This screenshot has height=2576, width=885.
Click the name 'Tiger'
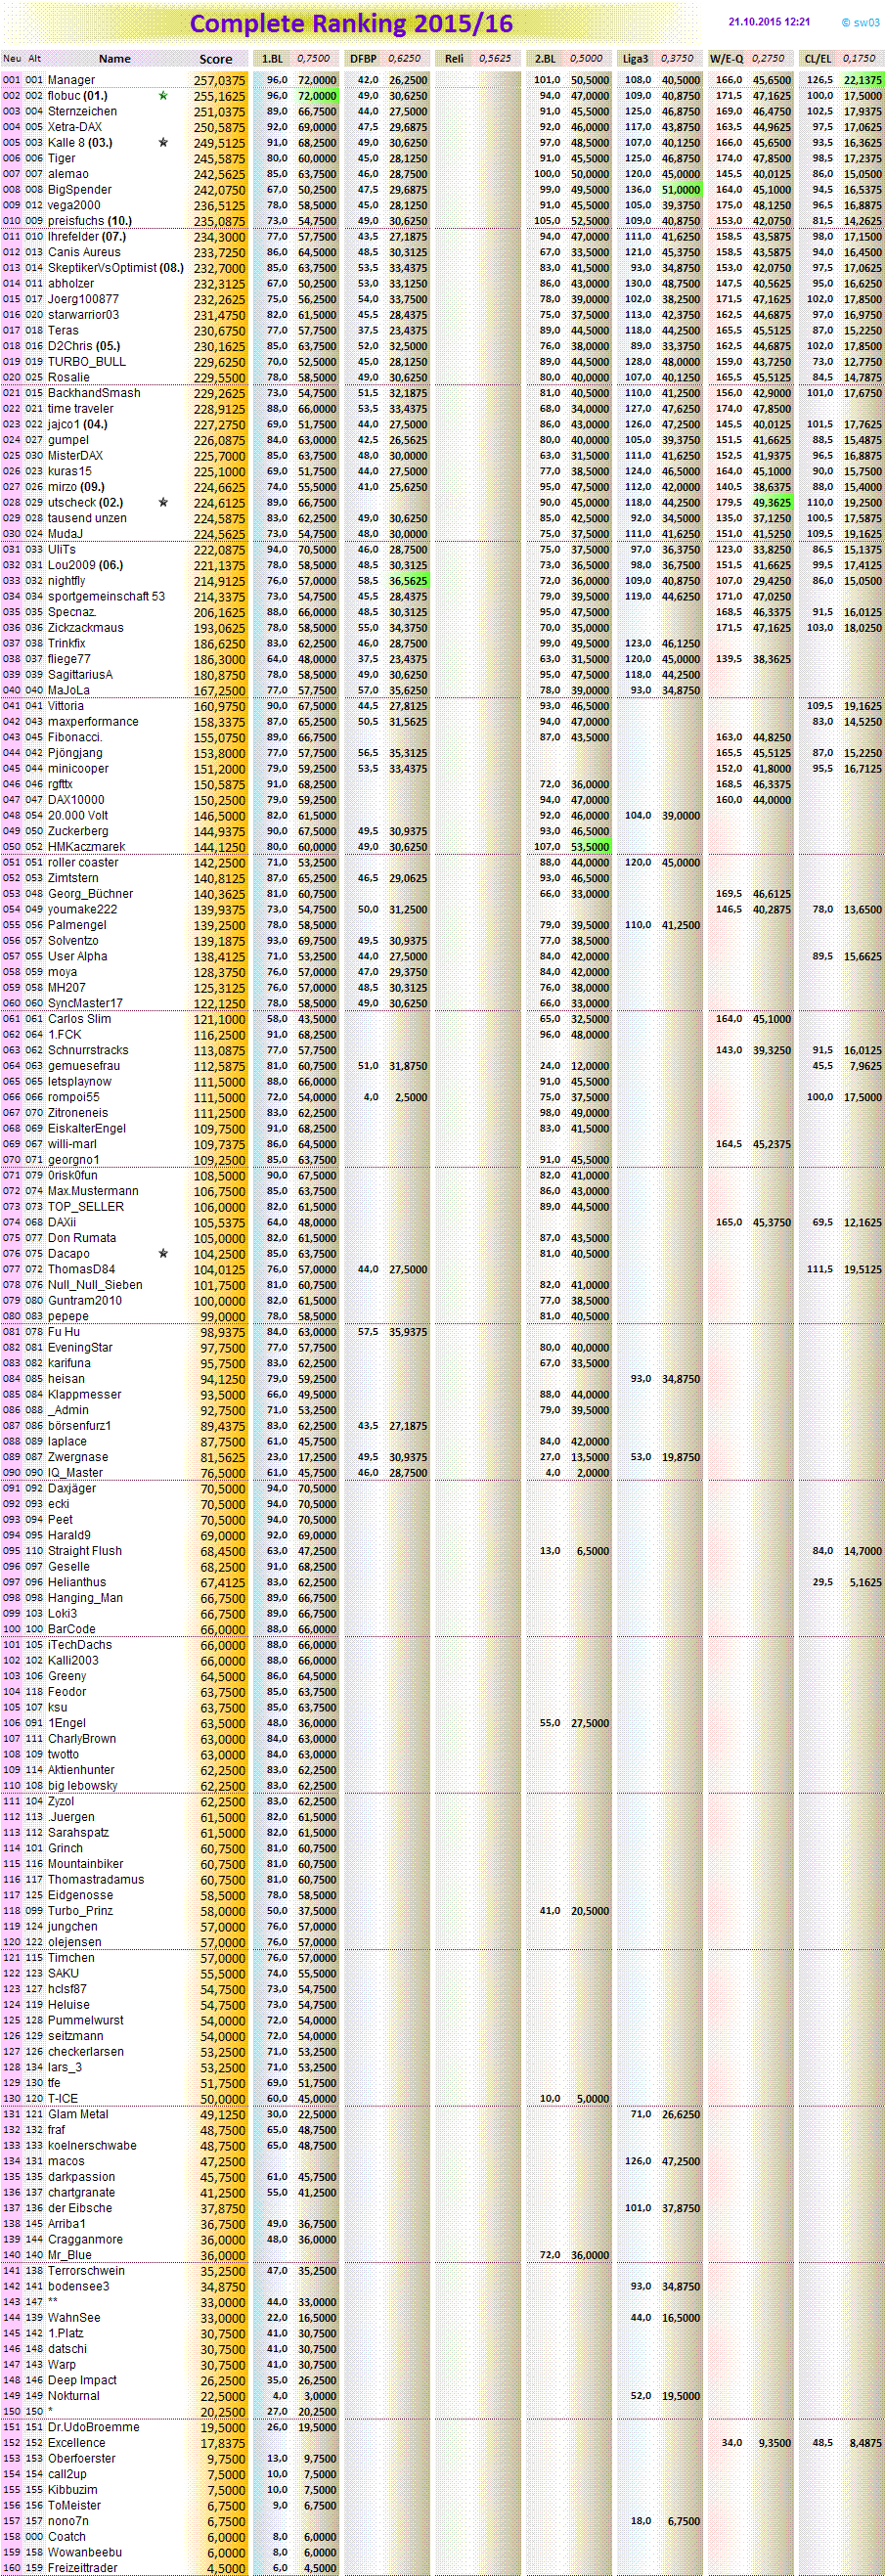pos(62,158)
